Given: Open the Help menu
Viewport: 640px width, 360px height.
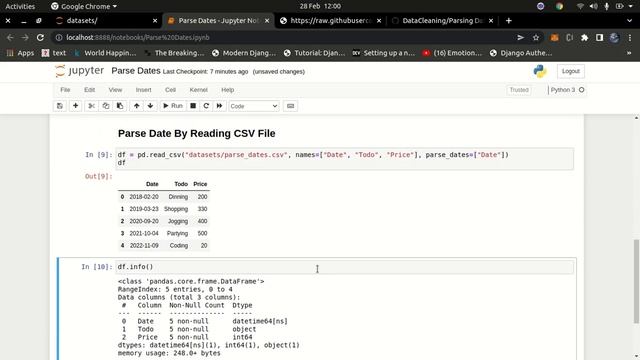Looking at the screenshot, I should pyautogui.click(x=227, y=90).
